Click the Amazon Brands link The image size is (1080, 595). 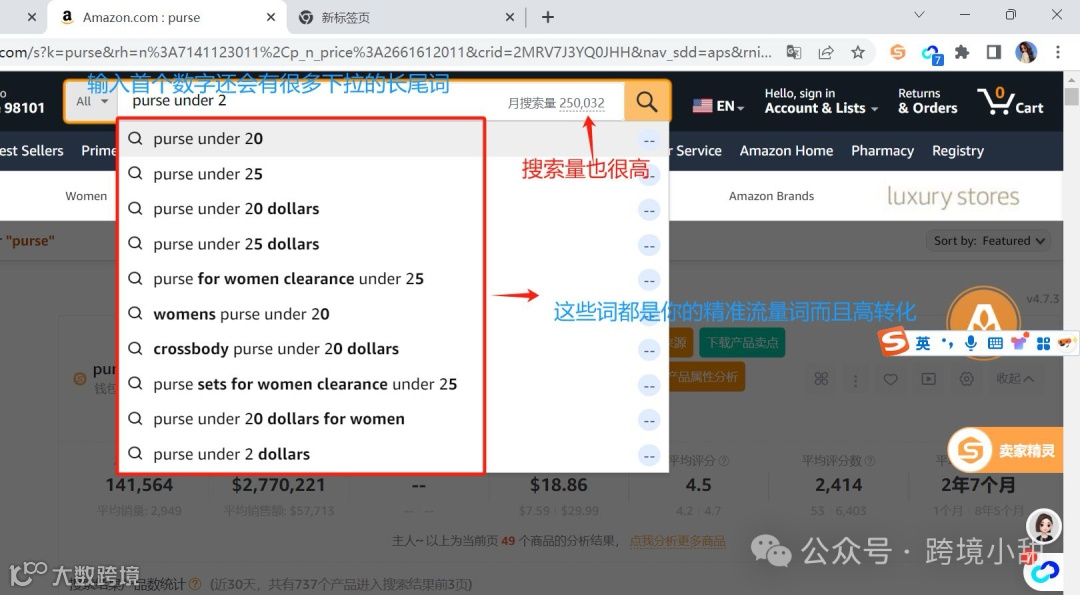(x=771, y=196)
